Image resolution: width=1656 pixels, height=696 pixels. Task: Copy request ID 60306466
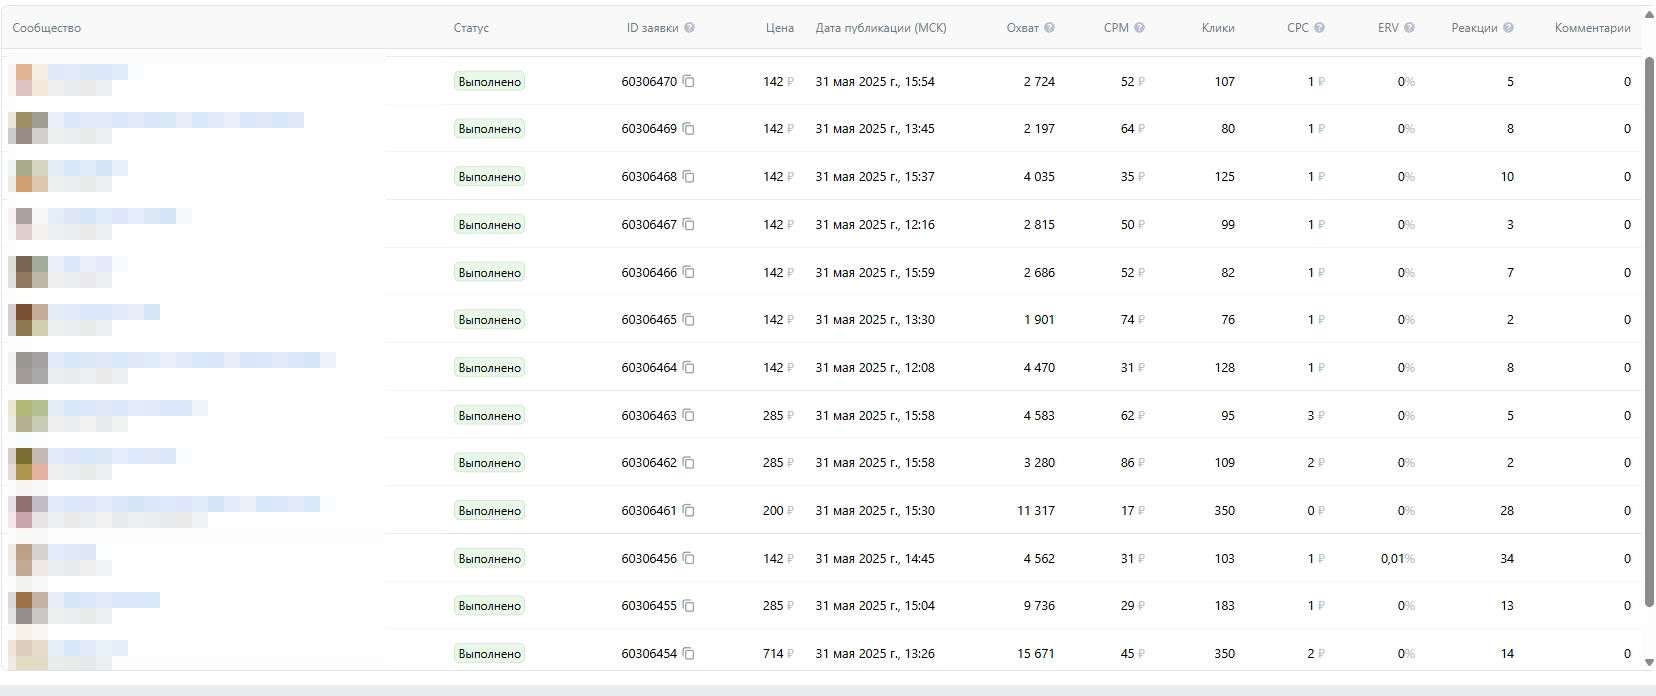[688, 273]
